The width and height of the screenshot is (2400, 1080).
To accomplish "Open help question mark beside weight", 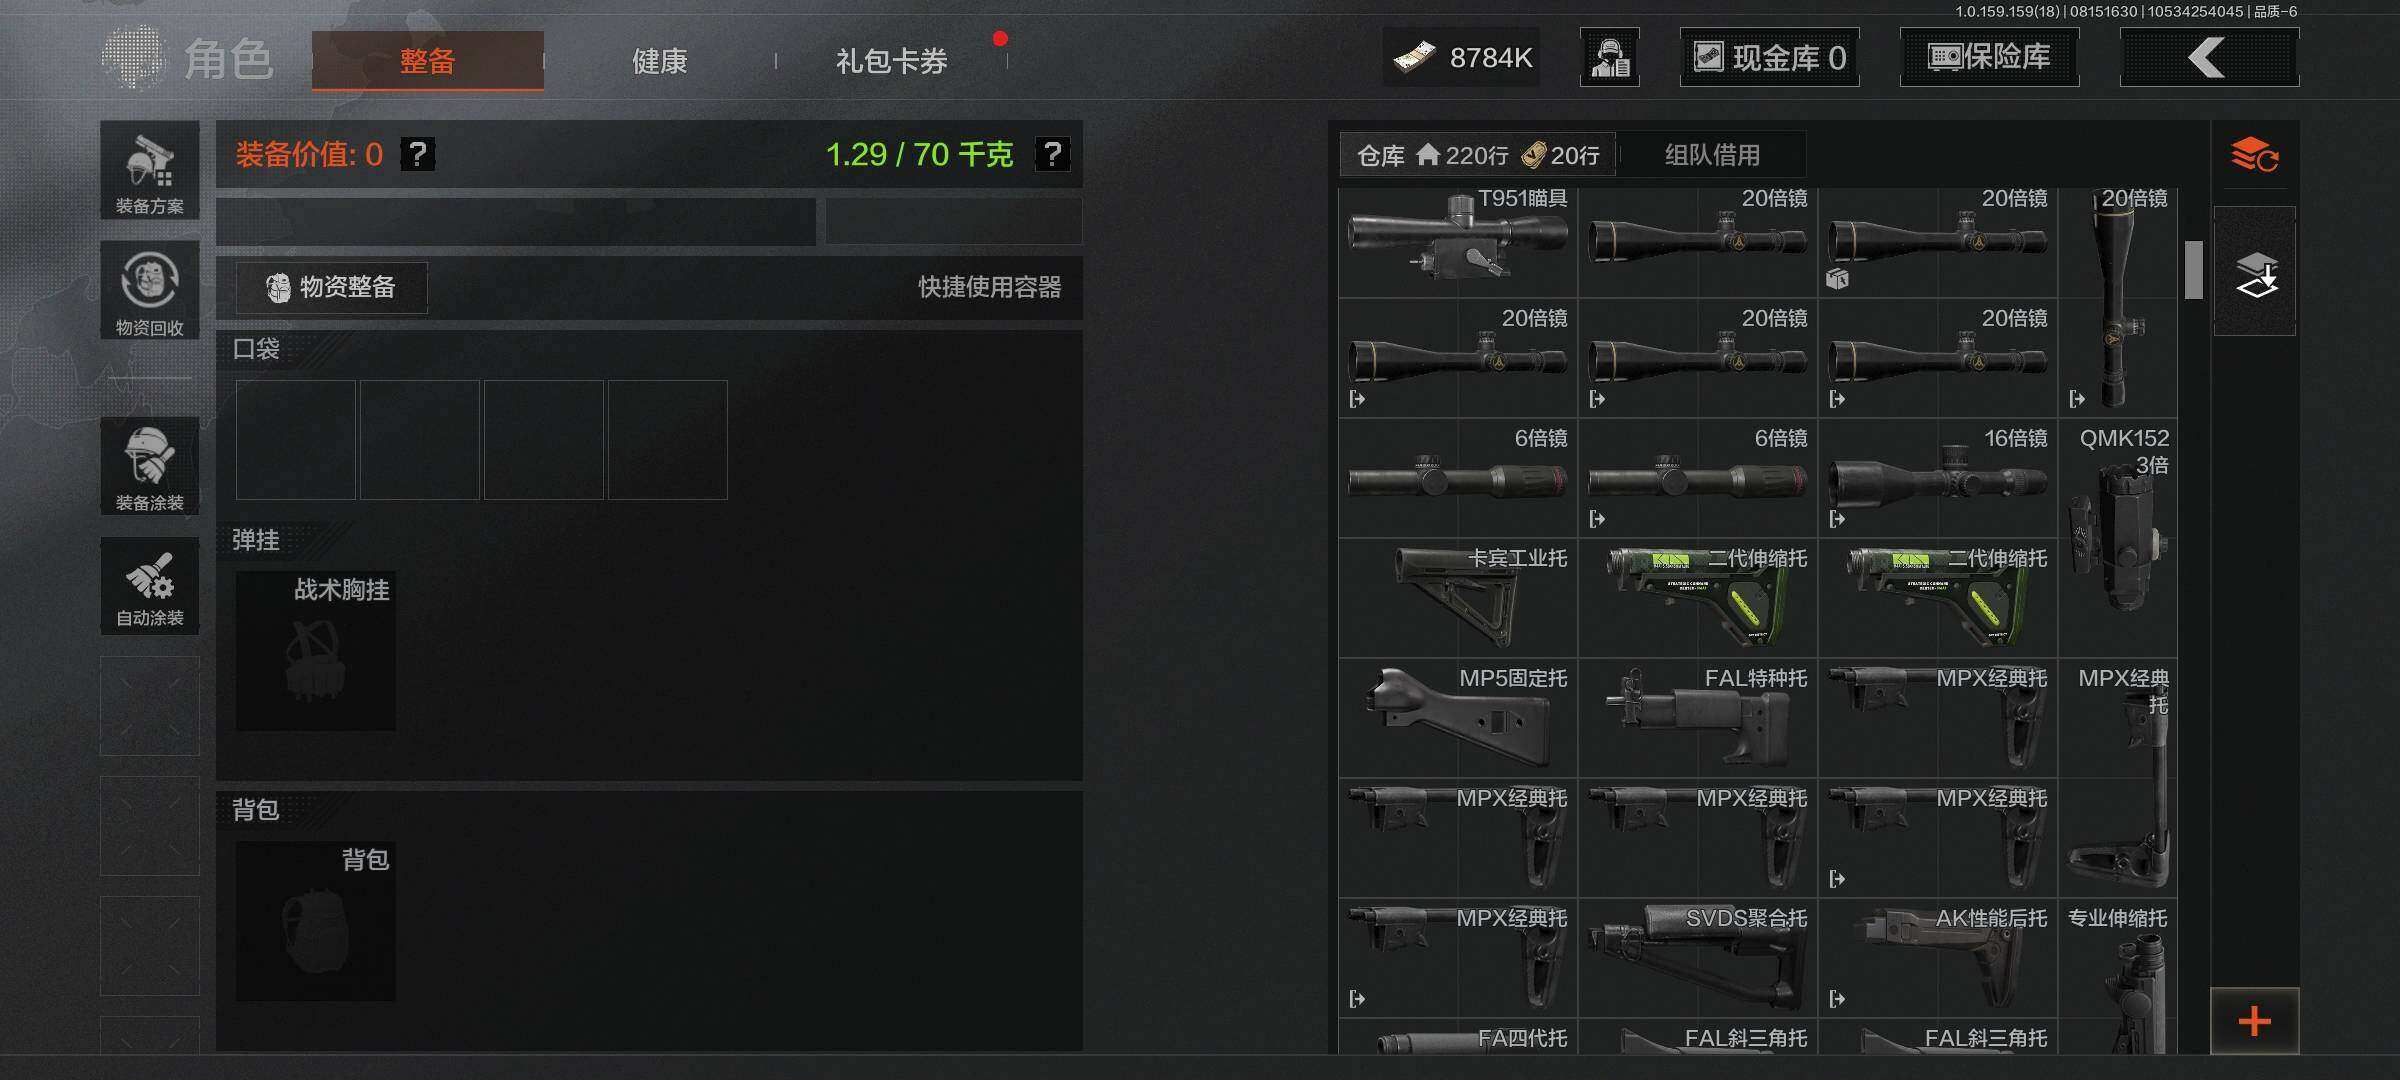I will [1052, 154].
